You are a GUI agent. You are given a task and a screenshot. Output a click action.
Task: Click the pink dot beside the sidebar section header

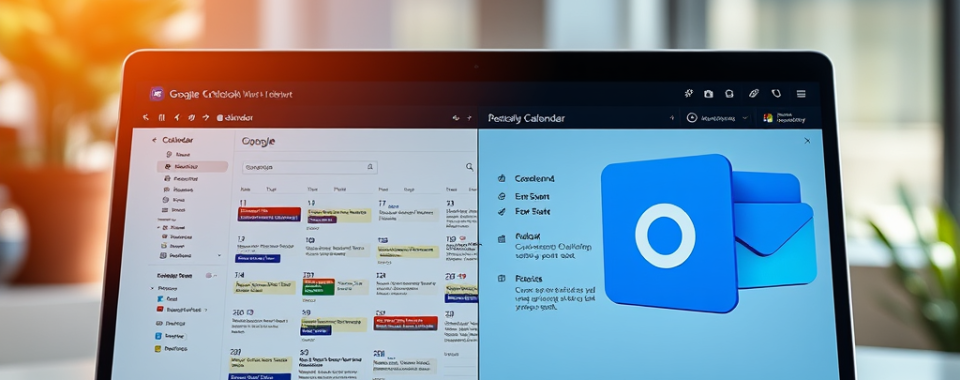tap(208, 276)
